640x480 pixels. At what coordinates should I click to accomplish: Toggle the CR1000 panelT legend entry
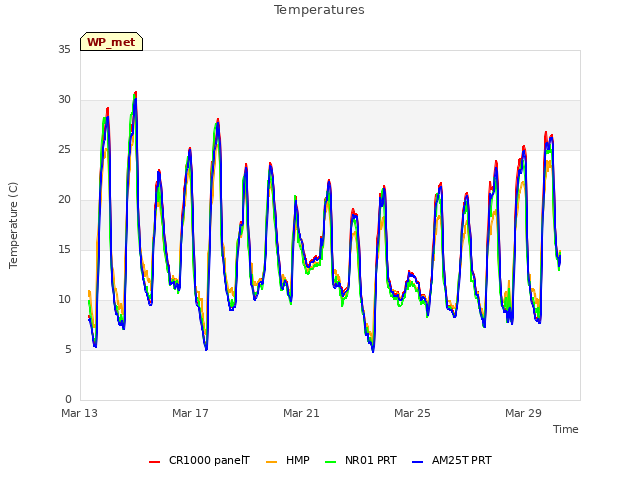pyautogui.click(x=200, y=460)
